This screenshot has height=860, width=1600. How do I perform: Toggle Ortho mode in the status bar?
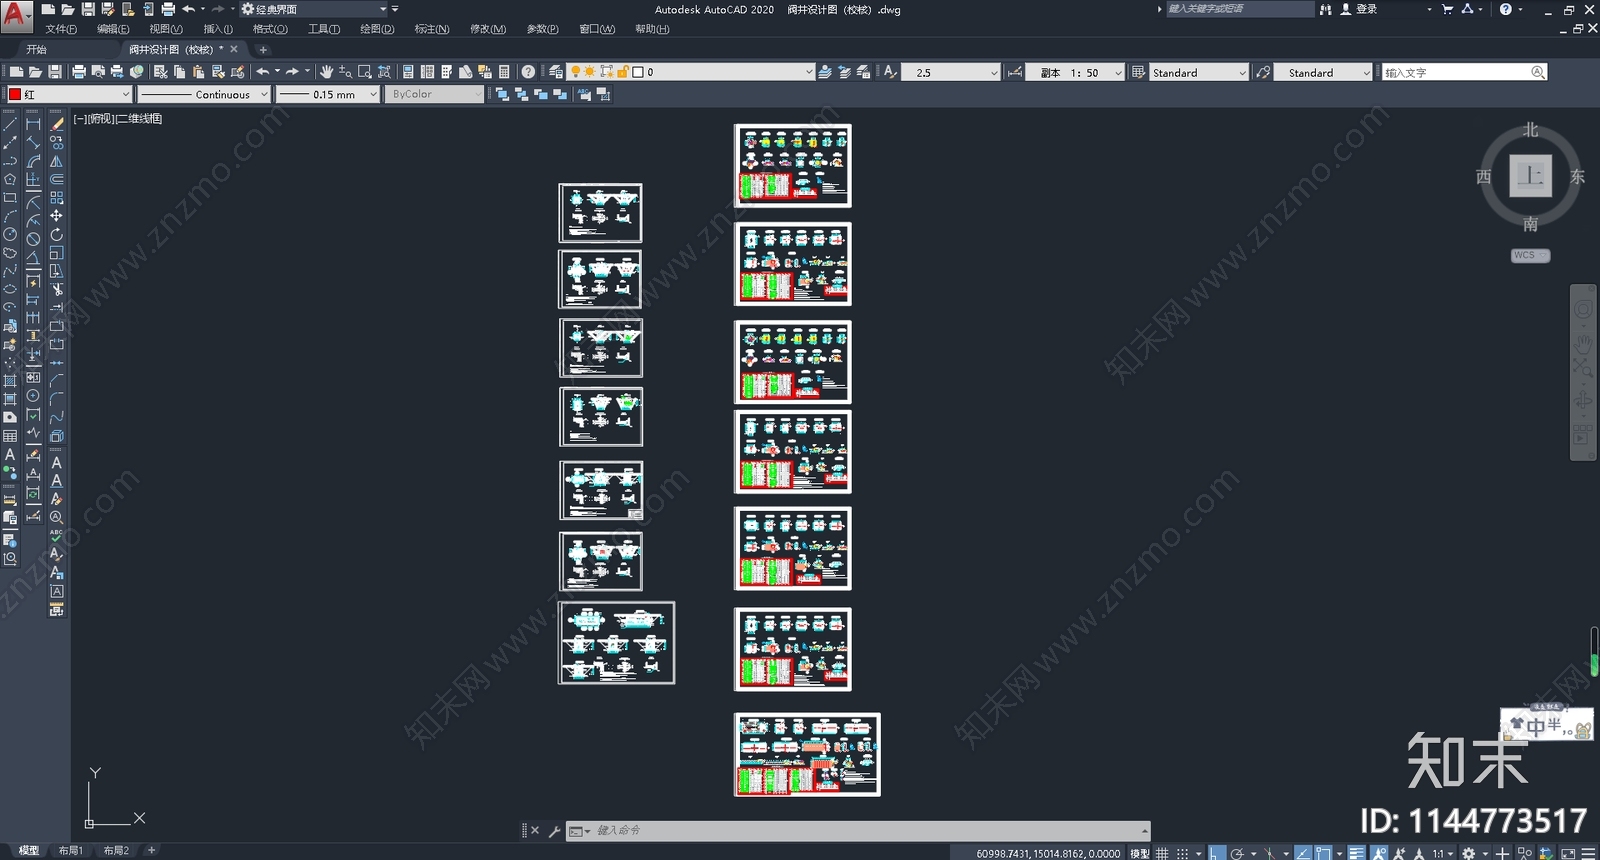[x=1216, y=853]
